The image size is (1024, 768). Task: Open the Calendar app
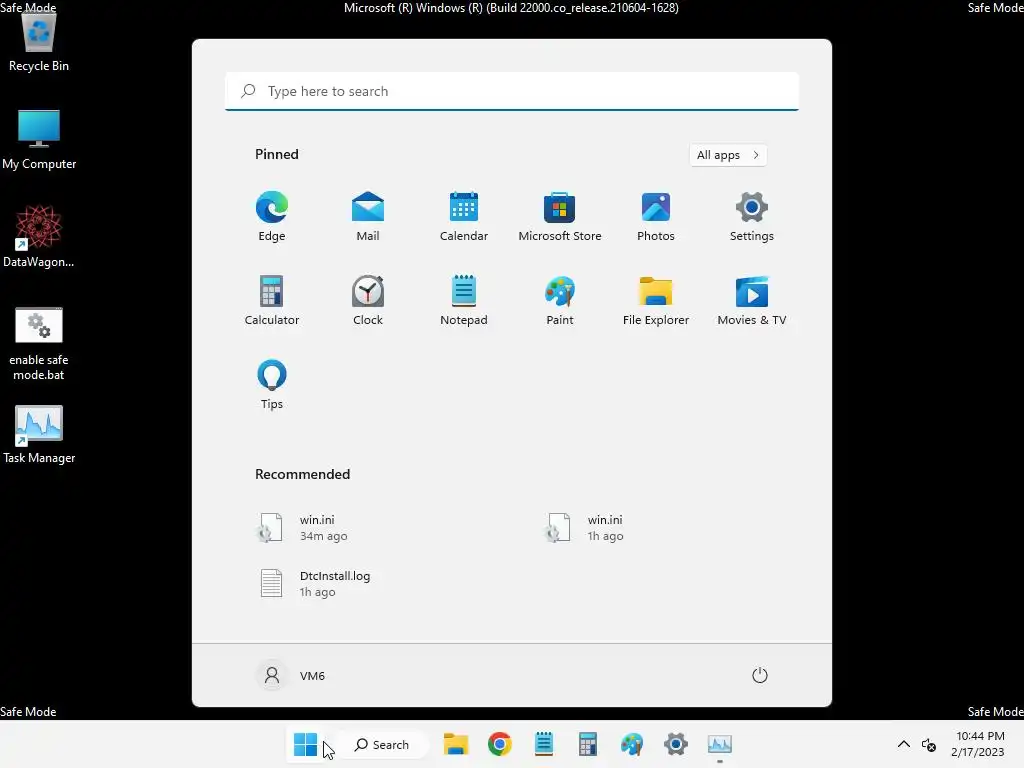(464, 216)
